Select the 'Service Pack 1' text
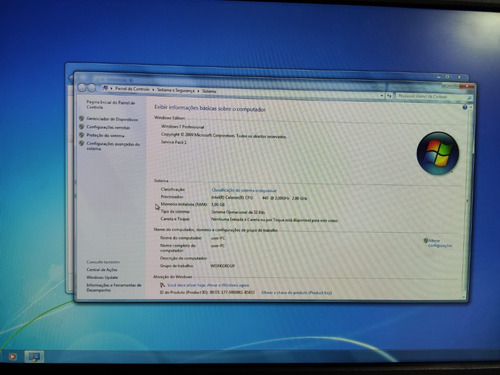 pyautogui.click(x=174, y=142)
